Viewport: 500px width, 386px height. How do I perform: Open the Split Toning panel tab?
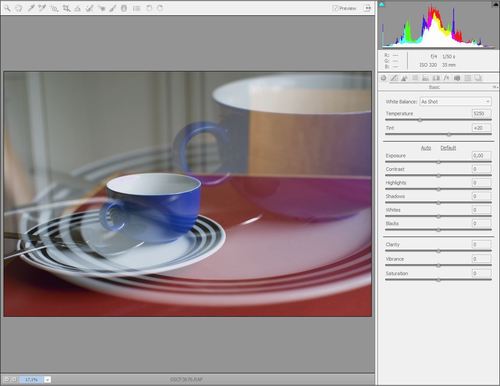pos(425,78)
